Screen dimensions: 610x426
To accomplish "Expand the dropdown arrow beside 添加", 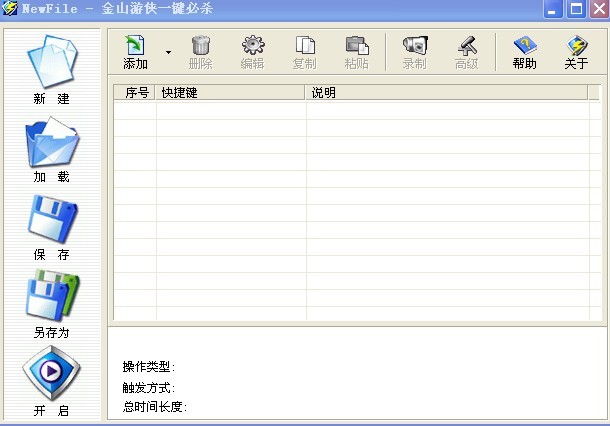I will tap(168, 52).
